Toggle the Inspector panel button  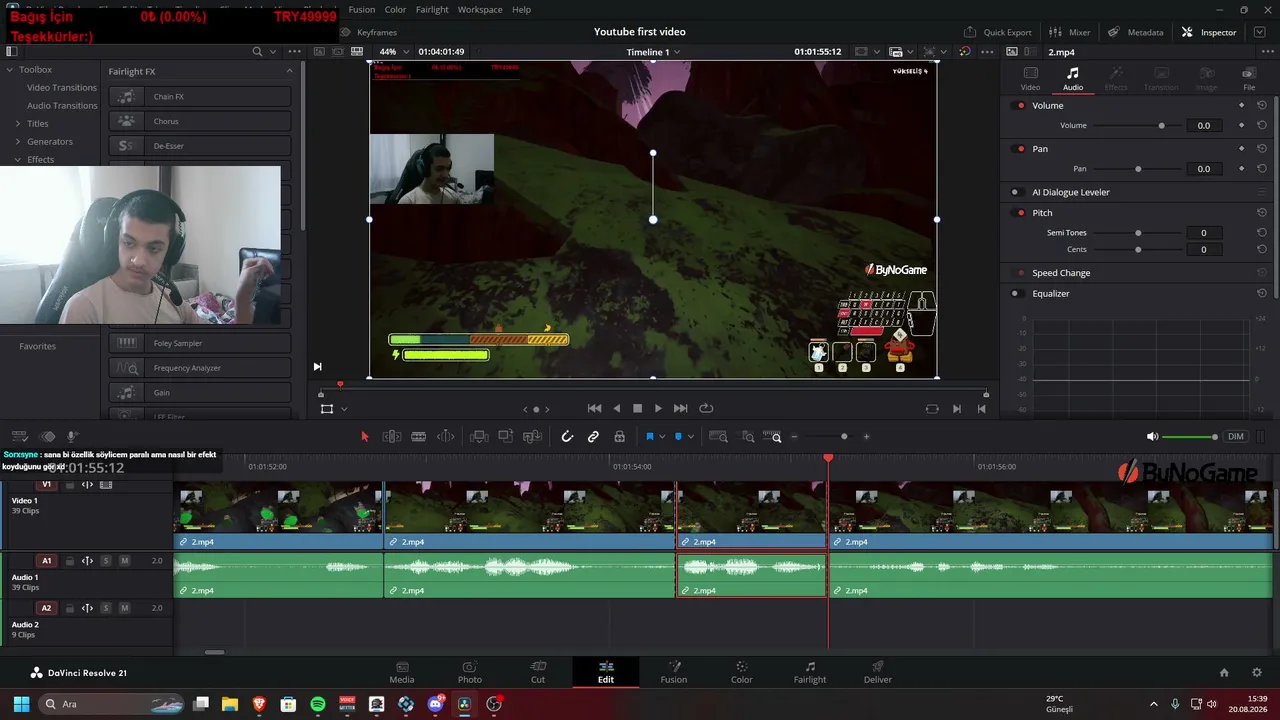[x=1209, y=32]
